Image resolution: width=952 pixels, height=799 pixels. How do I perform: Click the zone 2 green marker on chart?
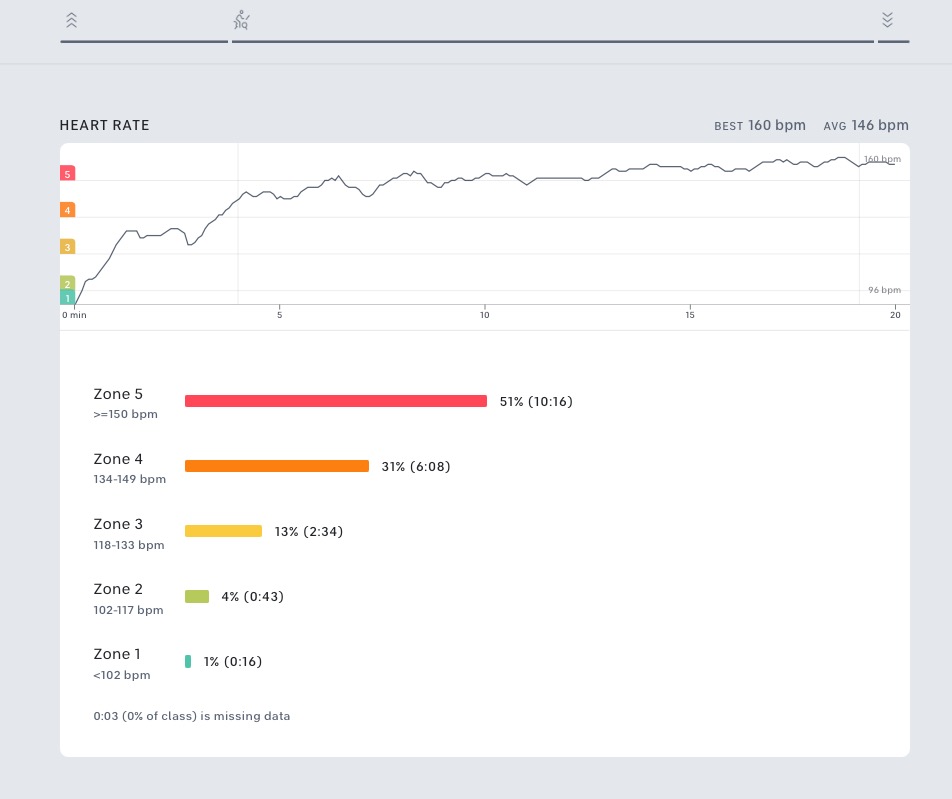pyautogui.click(x=67, y=283)
